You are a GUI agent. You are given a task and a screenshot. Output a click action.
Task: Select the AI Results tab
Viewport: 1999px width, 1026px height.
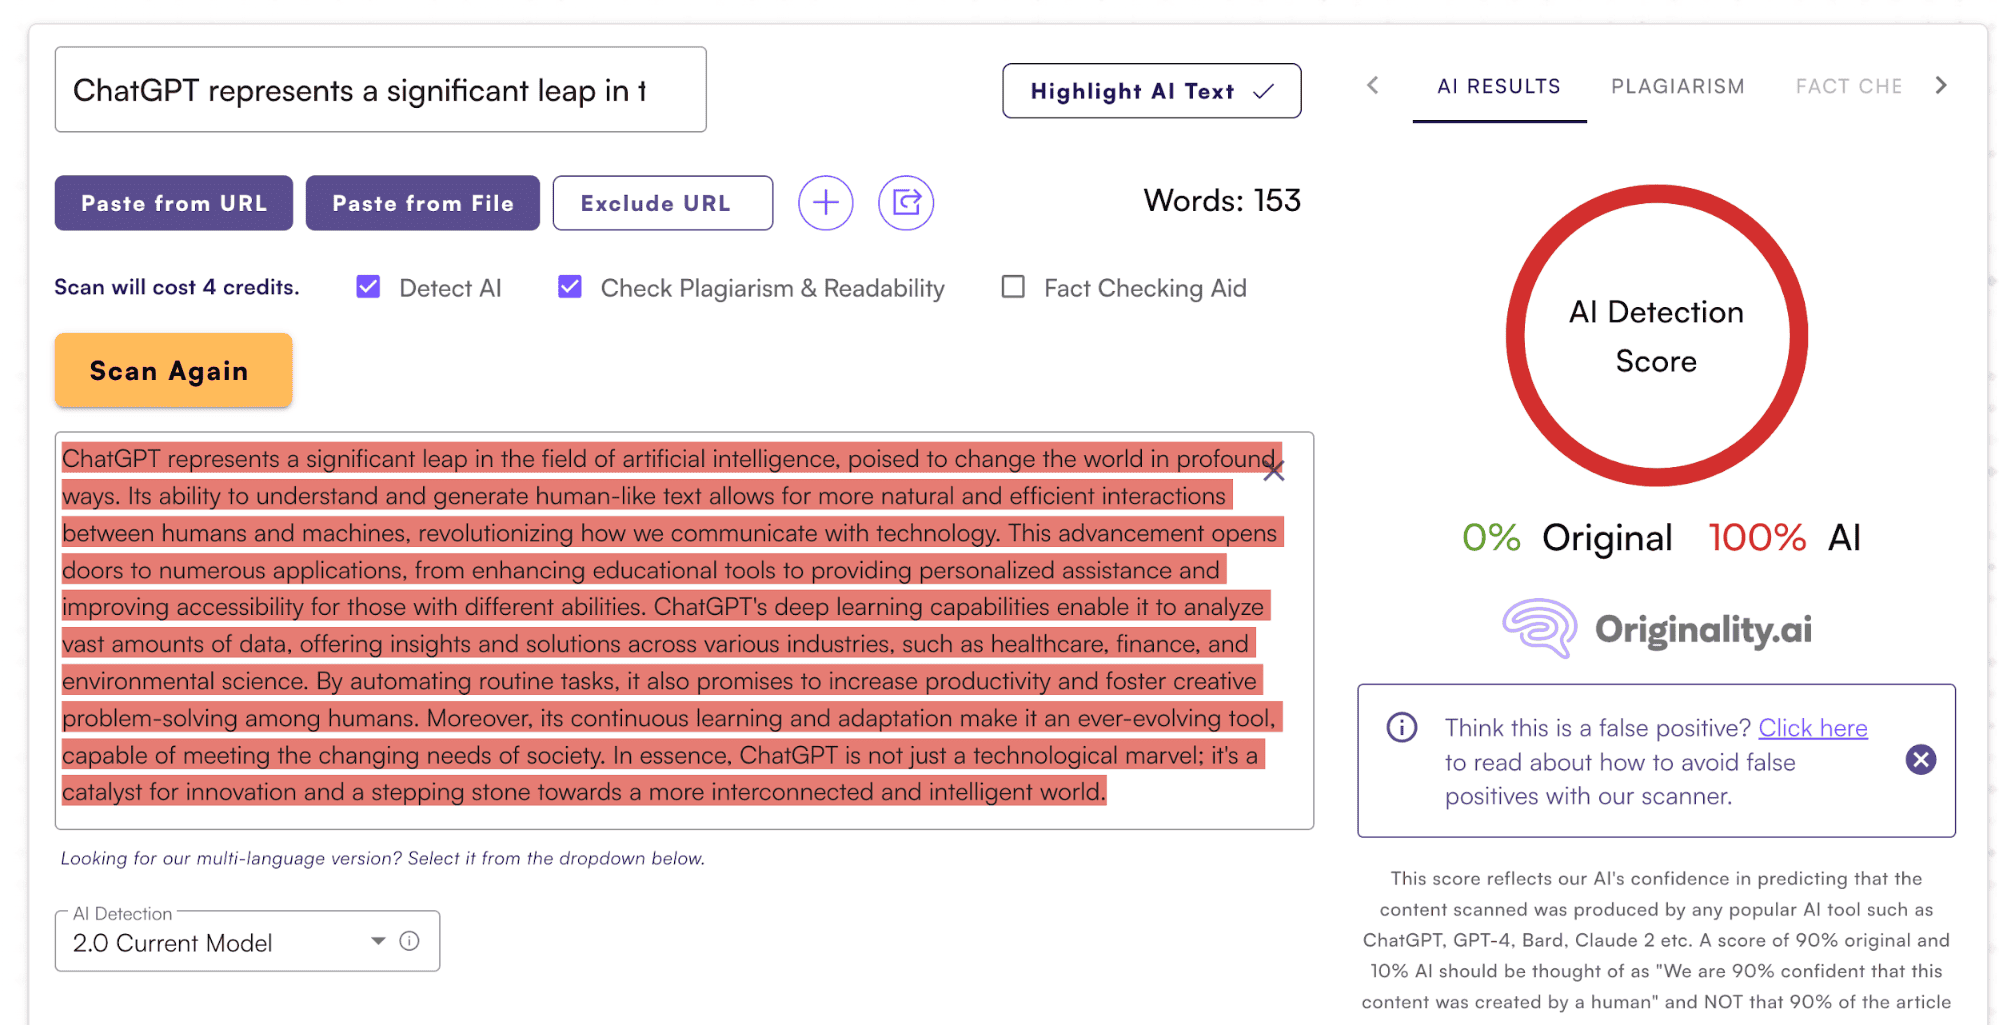tap(1498, 87)
